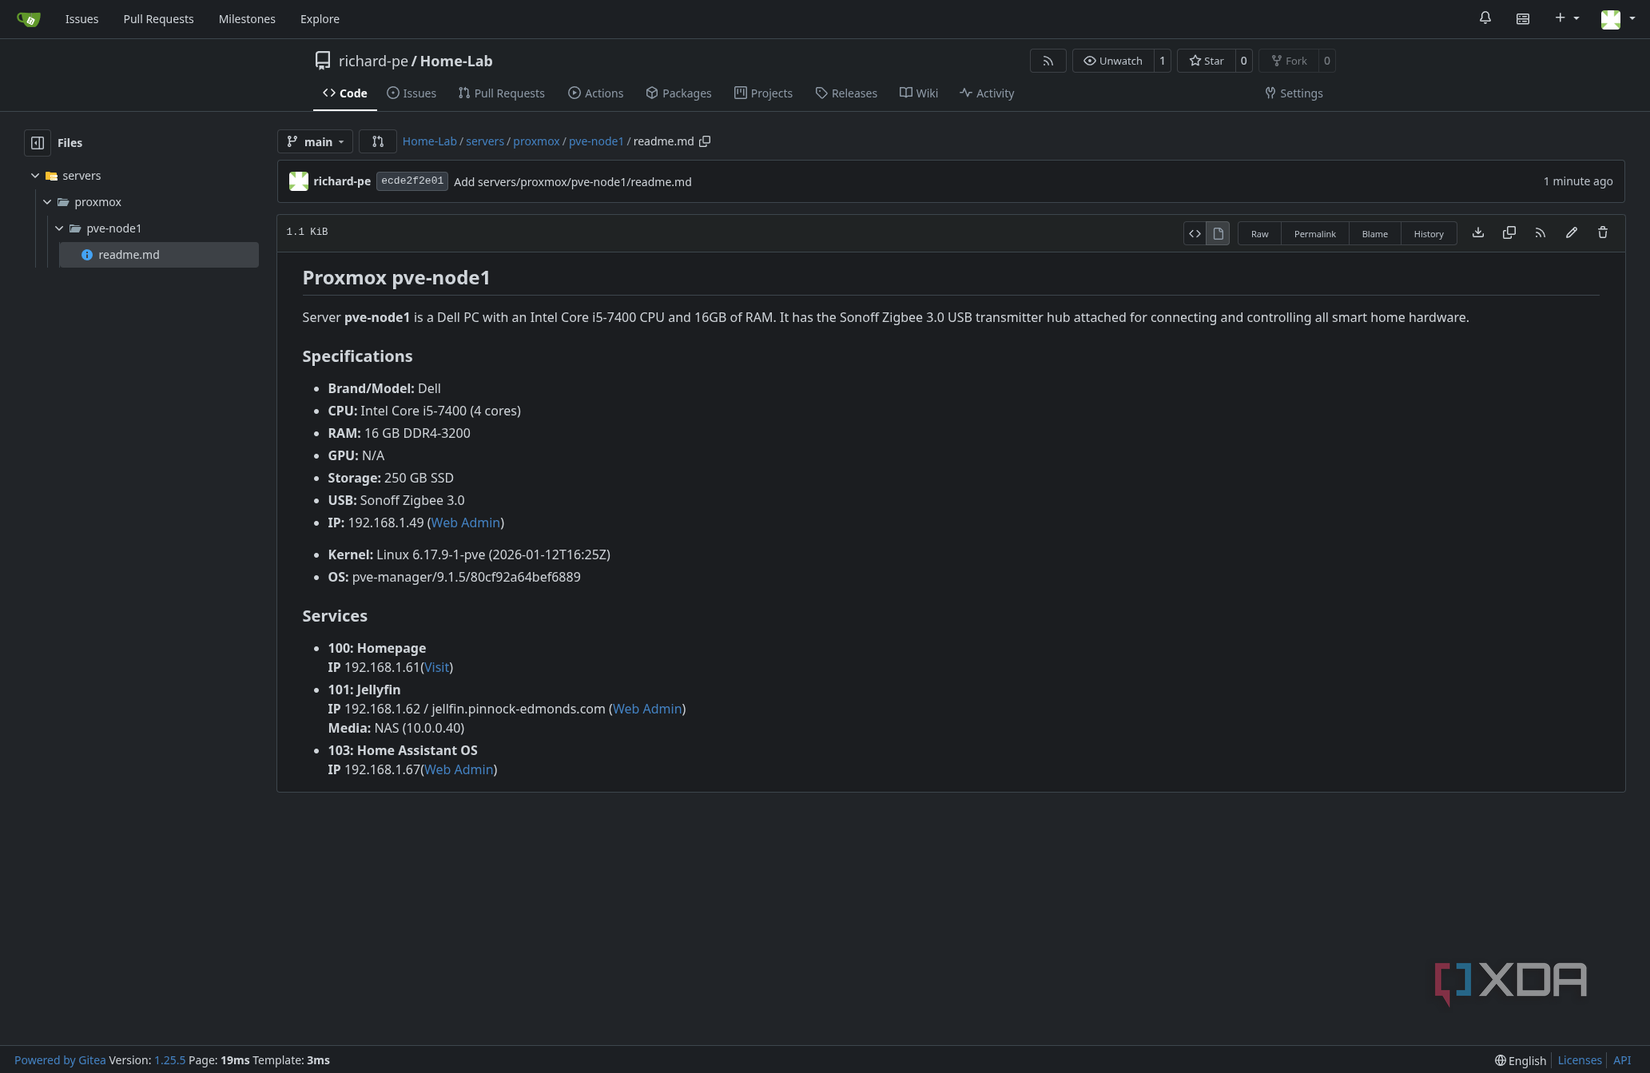This screenshot has width=1650, height=1073.
Task: Edit readme.md with the pencil icon
Action: (x=1571, y=233)
